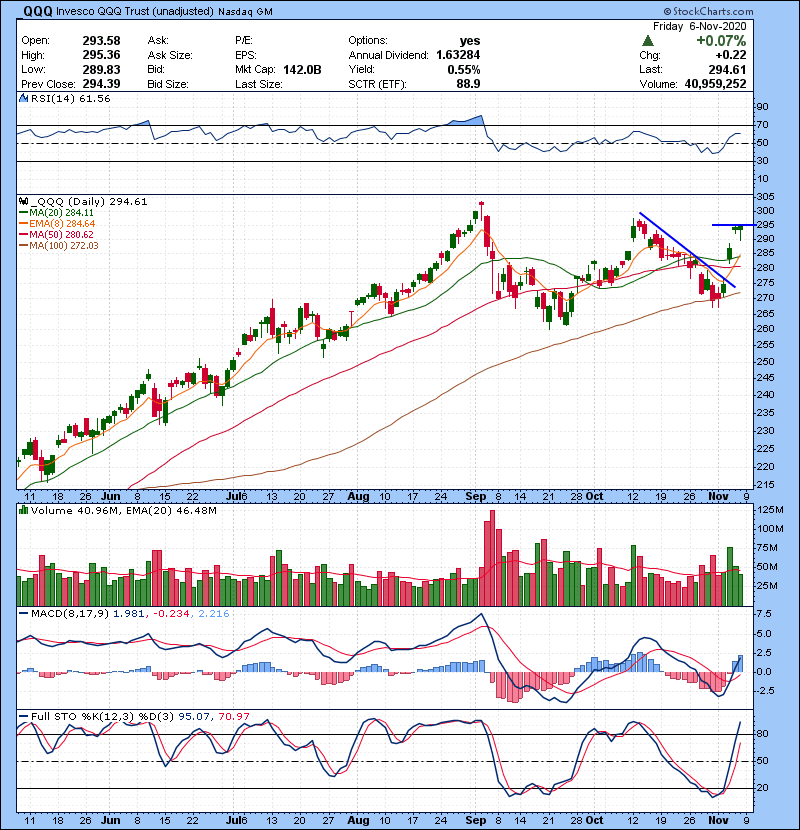Click the QQQ ticker symbol title
Image resolution: width=800 pixels, height=830 pixels.
click(x=38, y=11)
